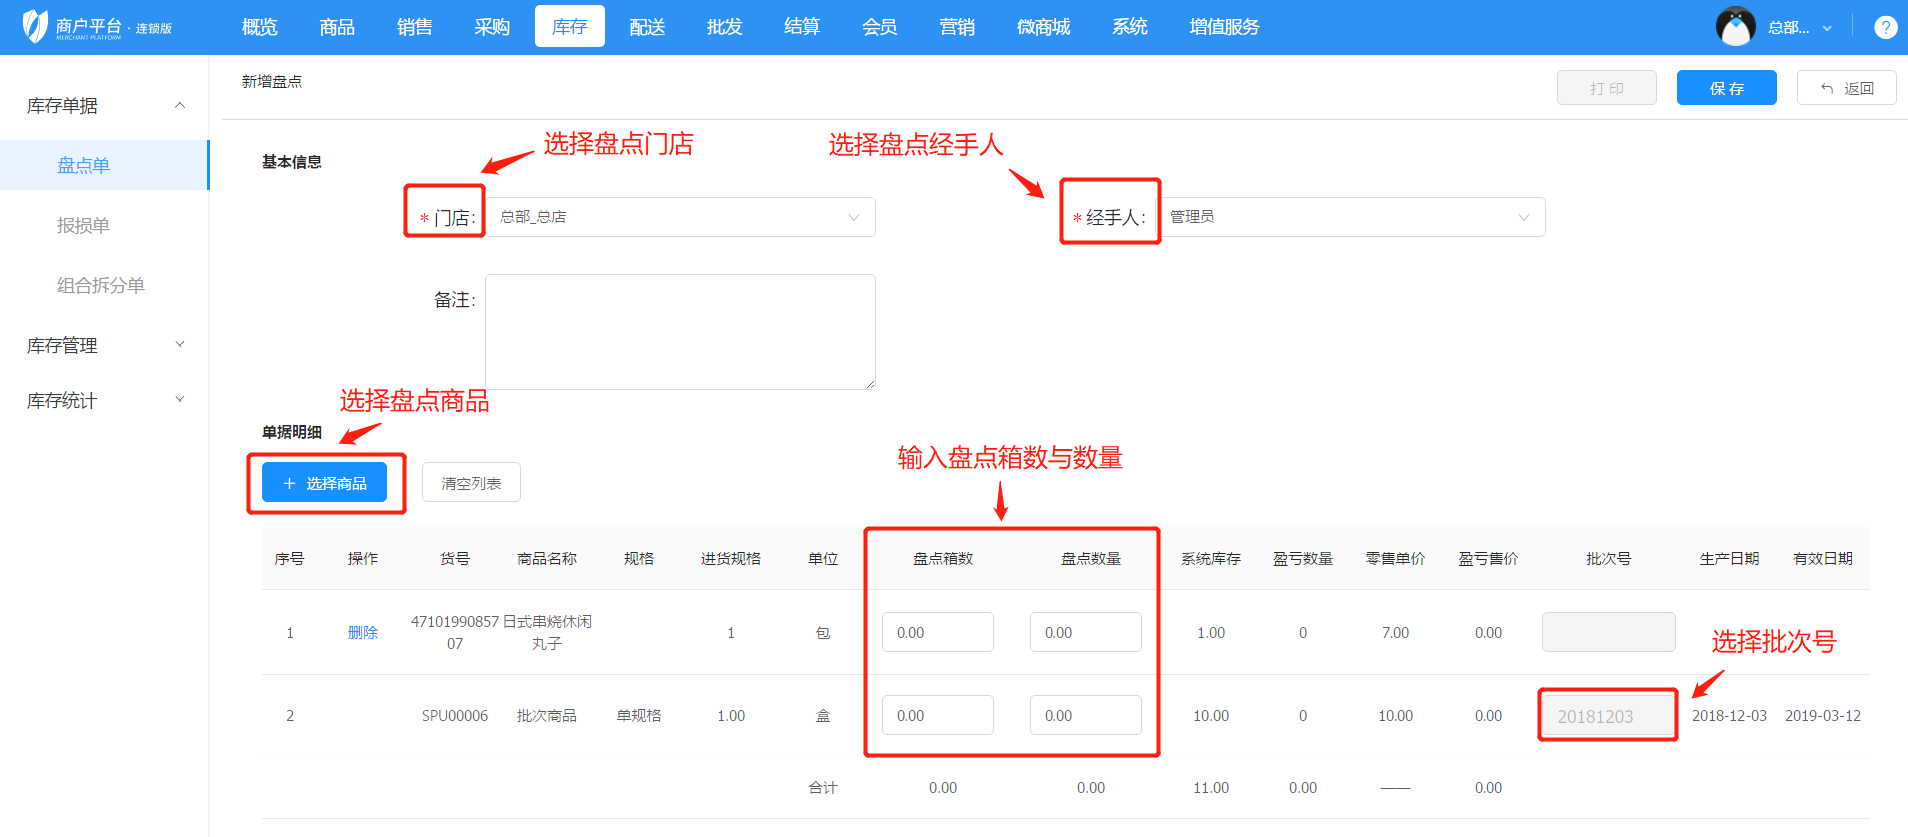Click batch number field showing 20181203
This screenshot has width=1908, height=837.
click(x=1607, y=716)
